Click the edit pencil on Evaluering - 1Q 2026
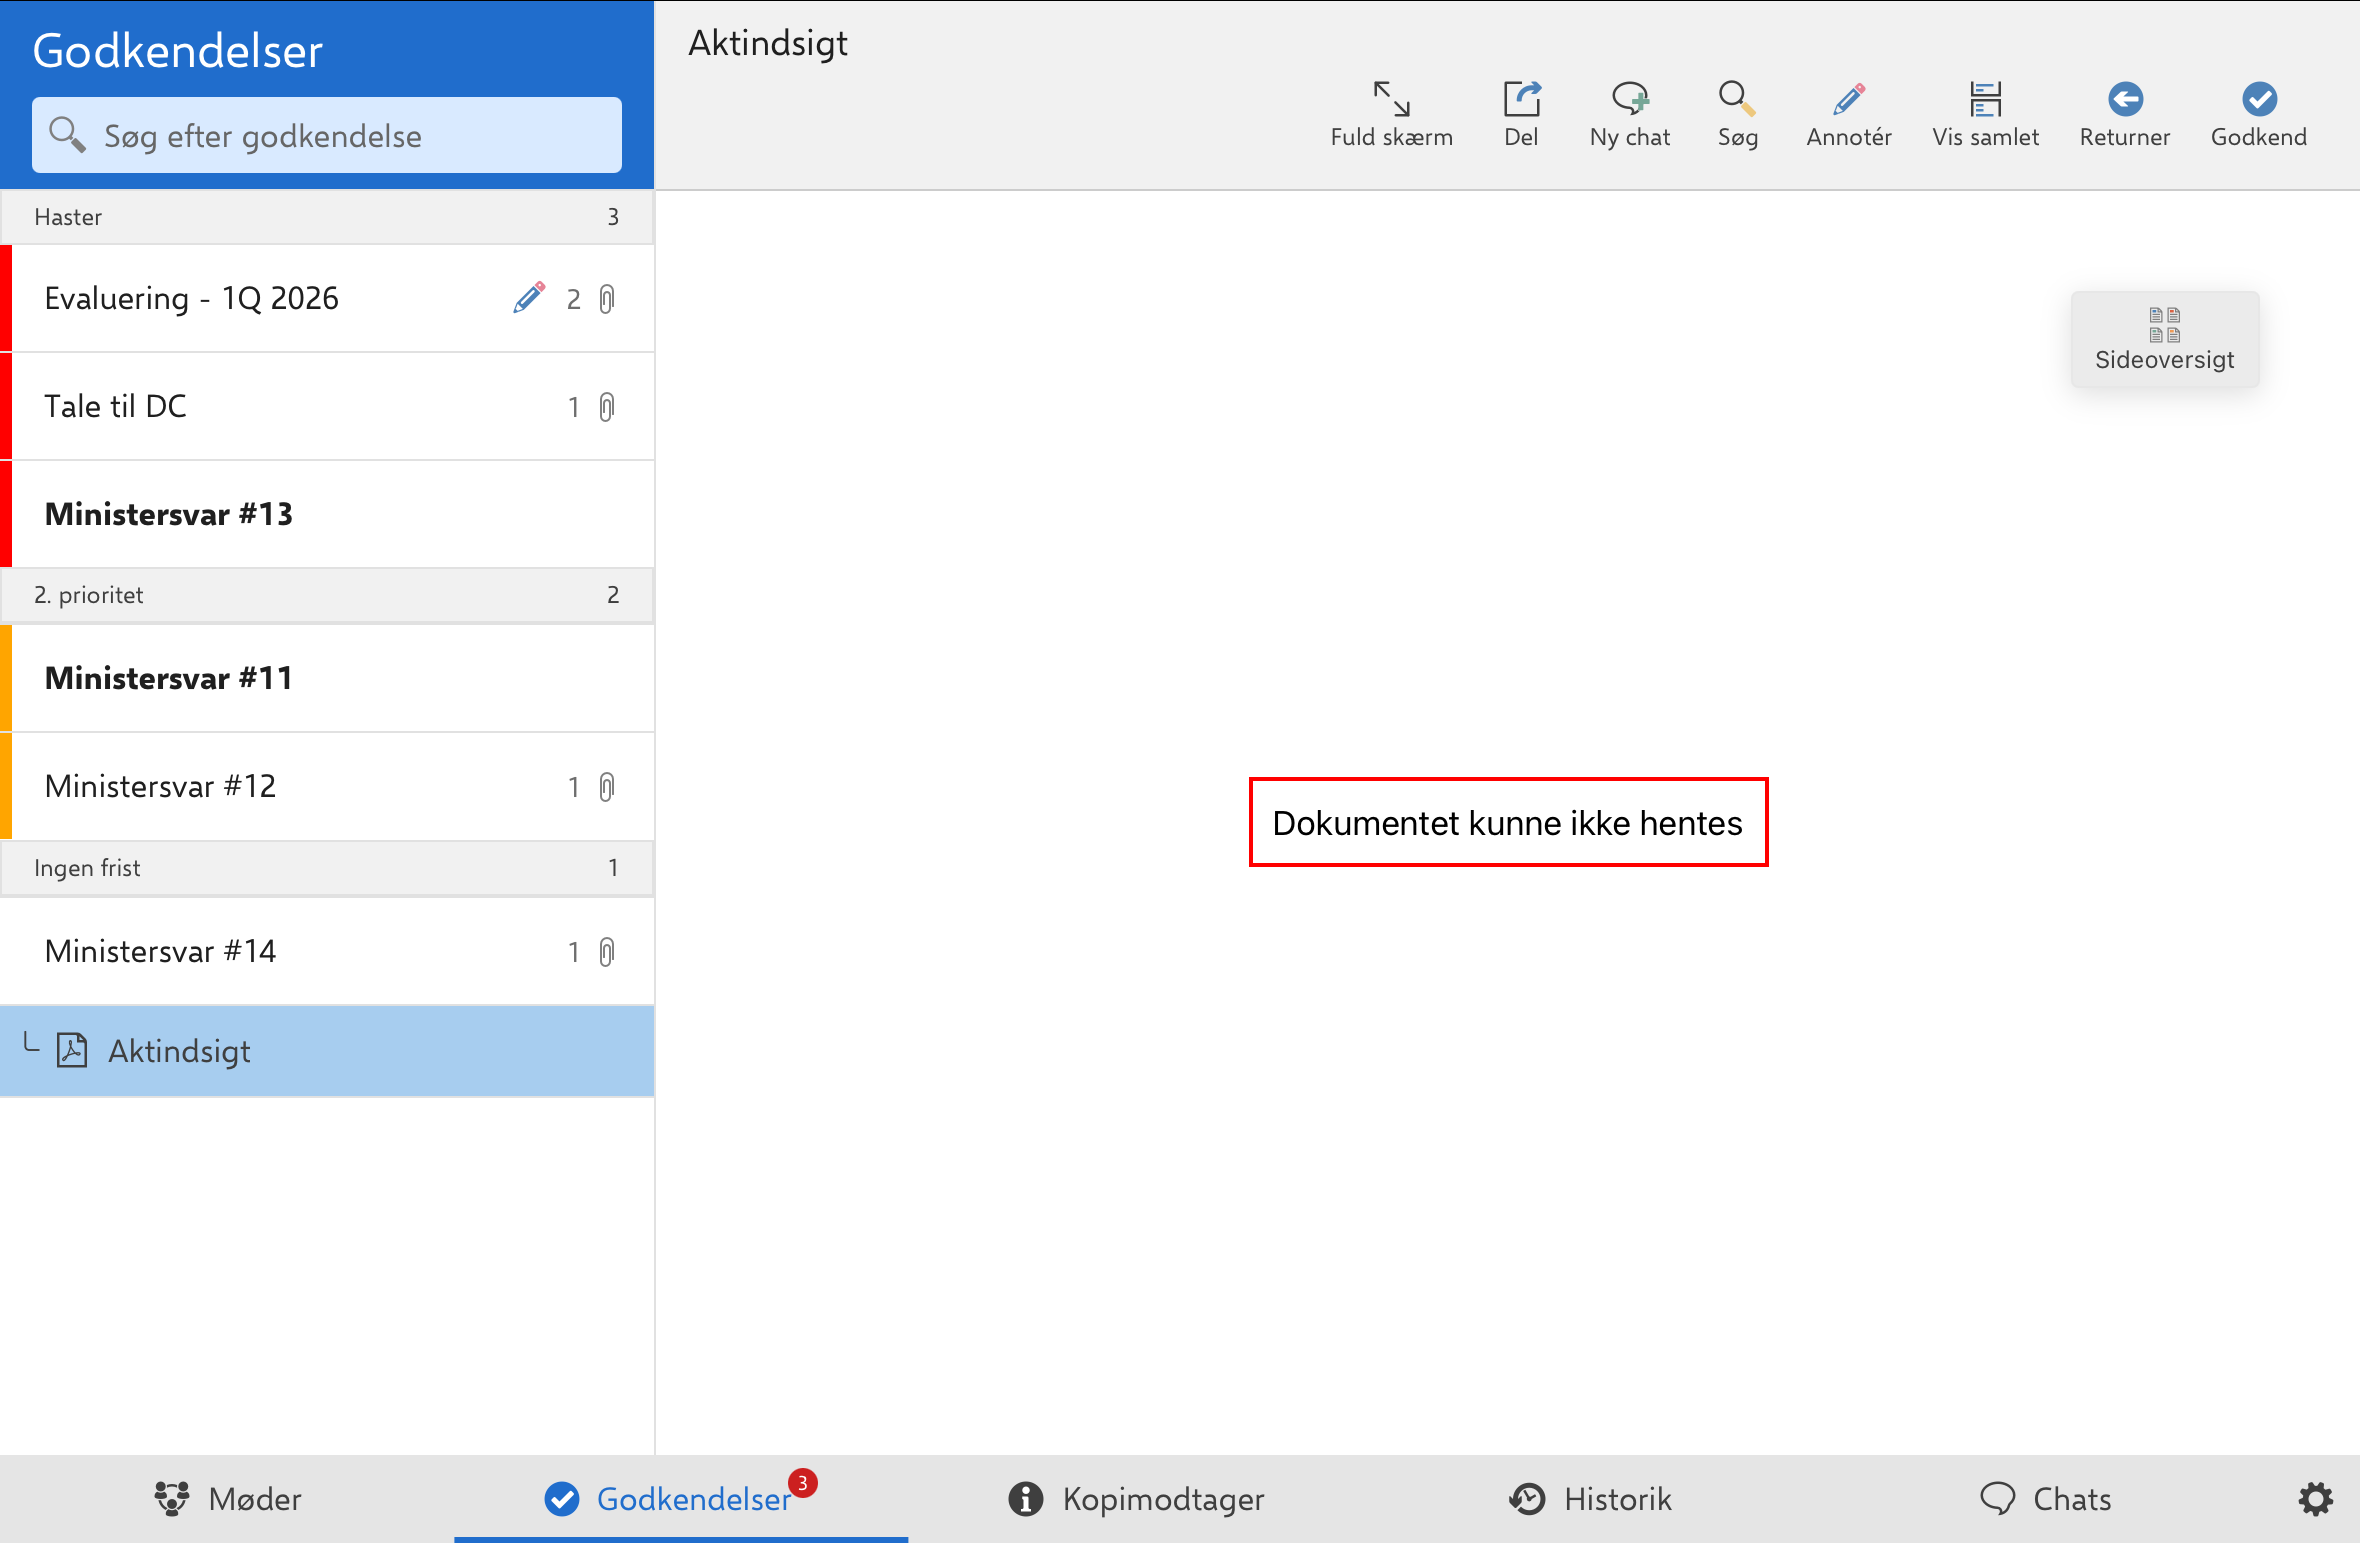 click(x=529, y=297)
